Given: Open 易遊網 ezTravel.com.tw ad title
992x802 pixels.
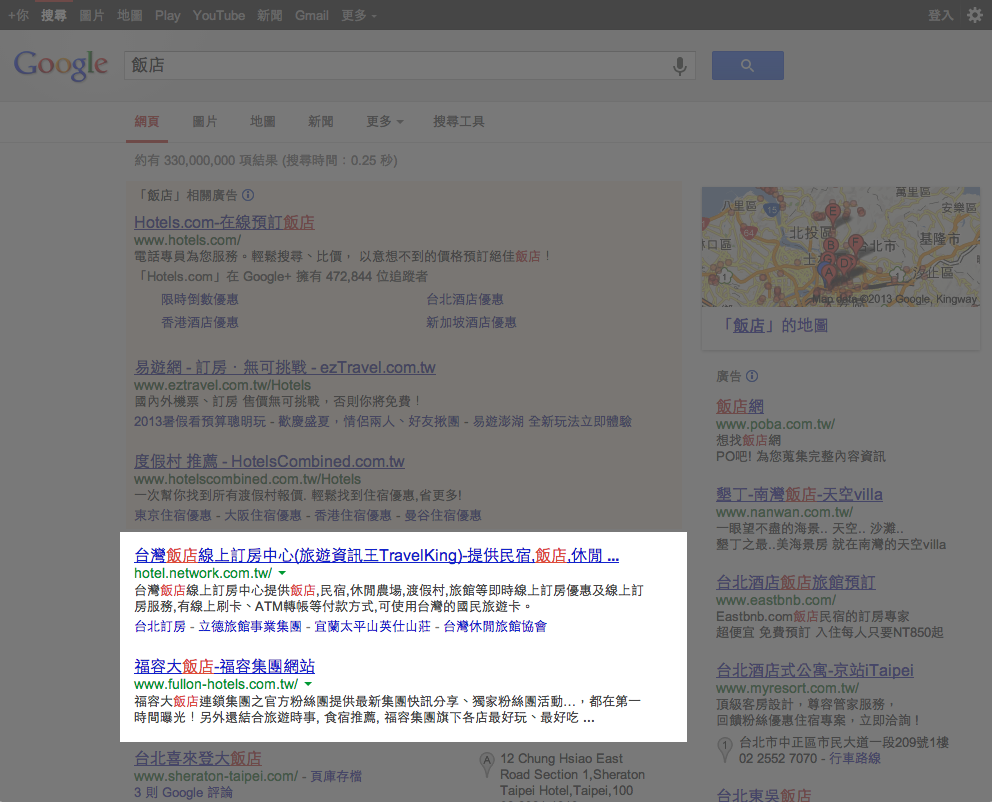Looking at the screenshot, I should [285, 367].
